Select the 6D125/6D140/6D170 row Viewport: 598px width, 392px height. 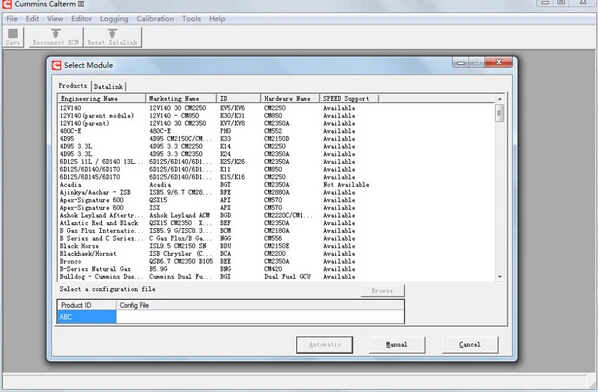coord(277,169)
